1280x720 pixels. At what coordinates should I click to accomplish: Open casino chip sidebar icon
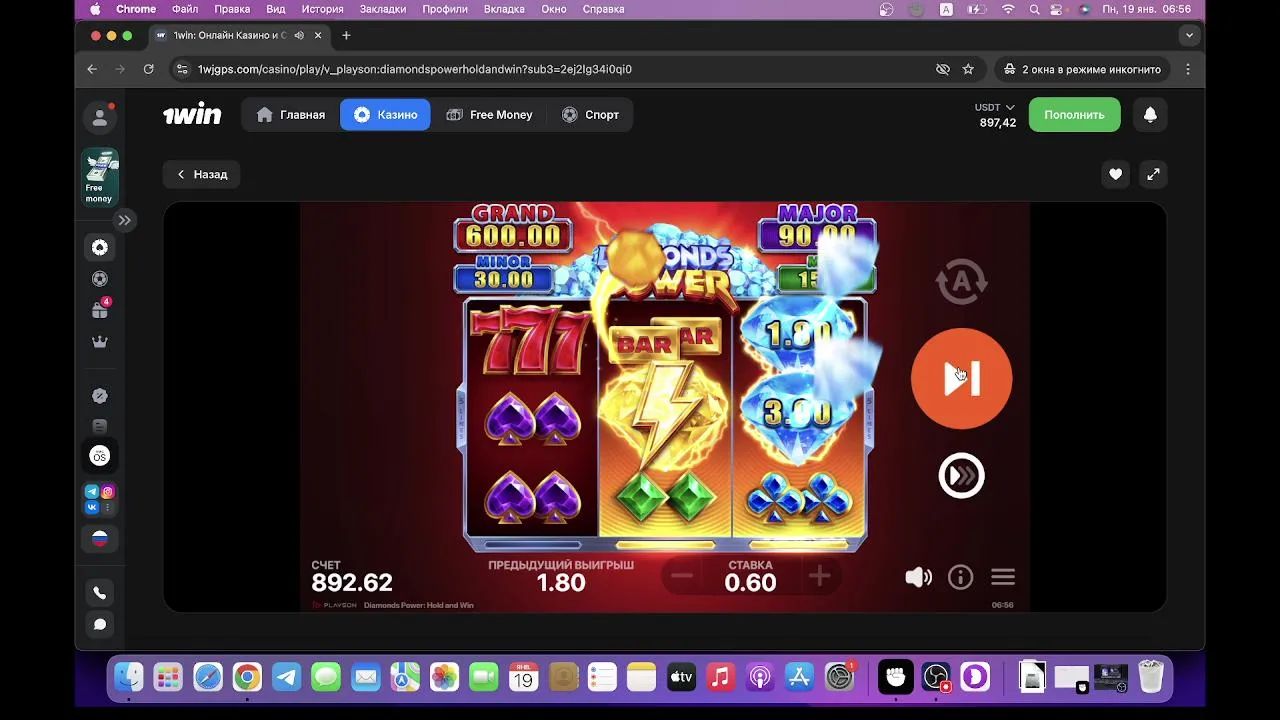[x=100, y=248]
